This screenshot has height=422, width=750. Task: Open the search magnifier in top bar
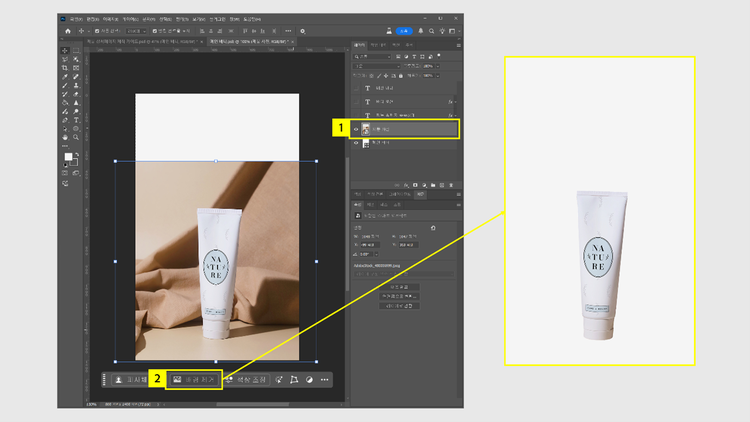coord(431,31)
